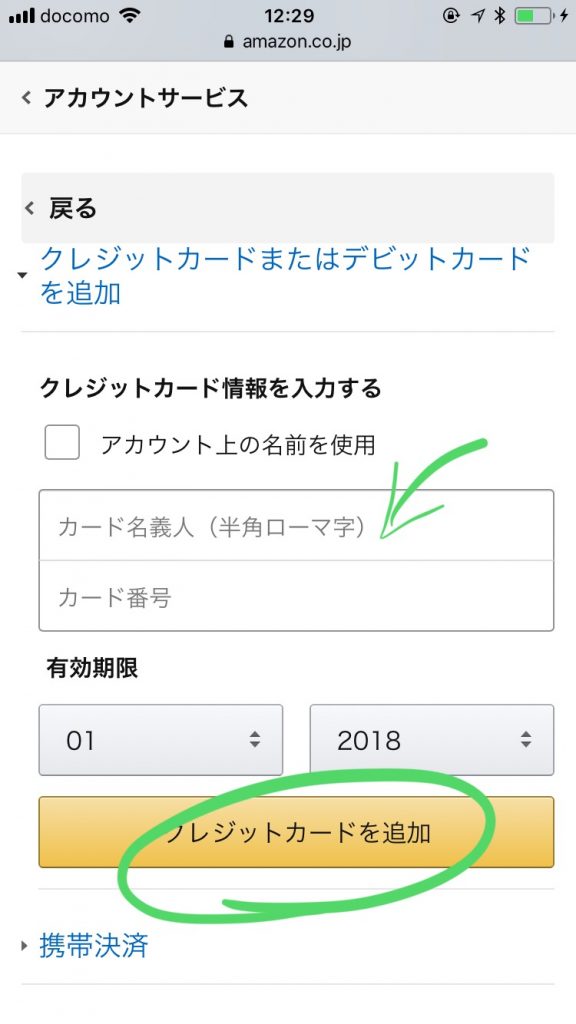Check the アカウント上の名前を使用 checkbox
Image resolution: width=576 pixels, height=1024 pixels.
(x=62, y=442)
